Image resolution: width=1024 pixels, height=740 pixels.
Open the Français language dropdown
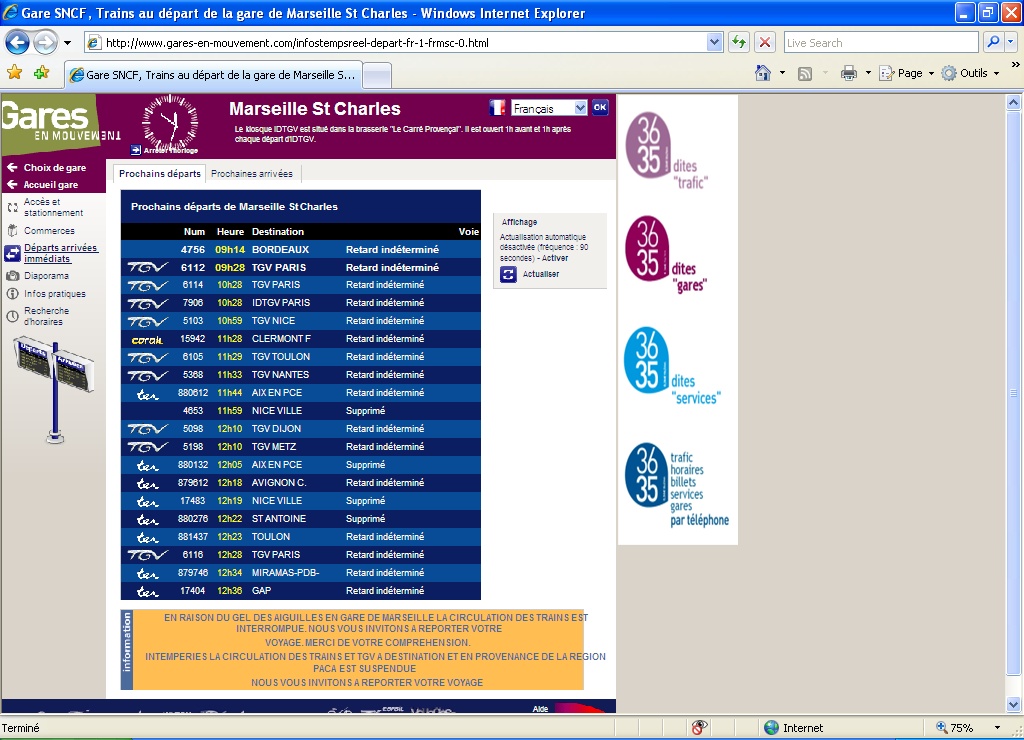click(x=549, y=108)
